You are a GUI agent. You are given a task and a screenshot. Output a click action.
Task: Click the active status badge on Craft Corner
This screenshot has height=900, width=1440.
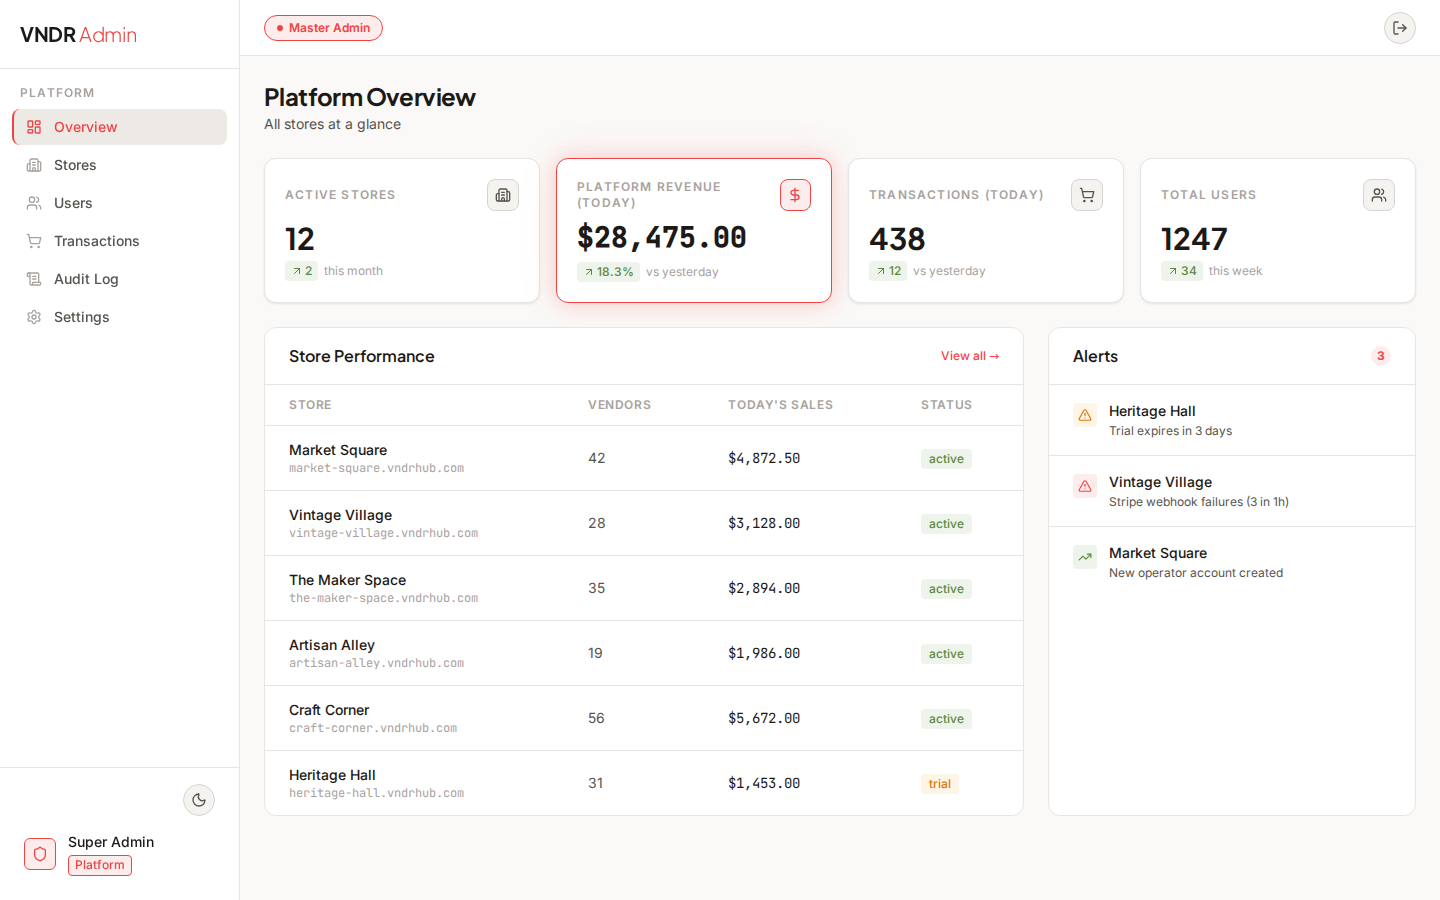coord(945,718)
